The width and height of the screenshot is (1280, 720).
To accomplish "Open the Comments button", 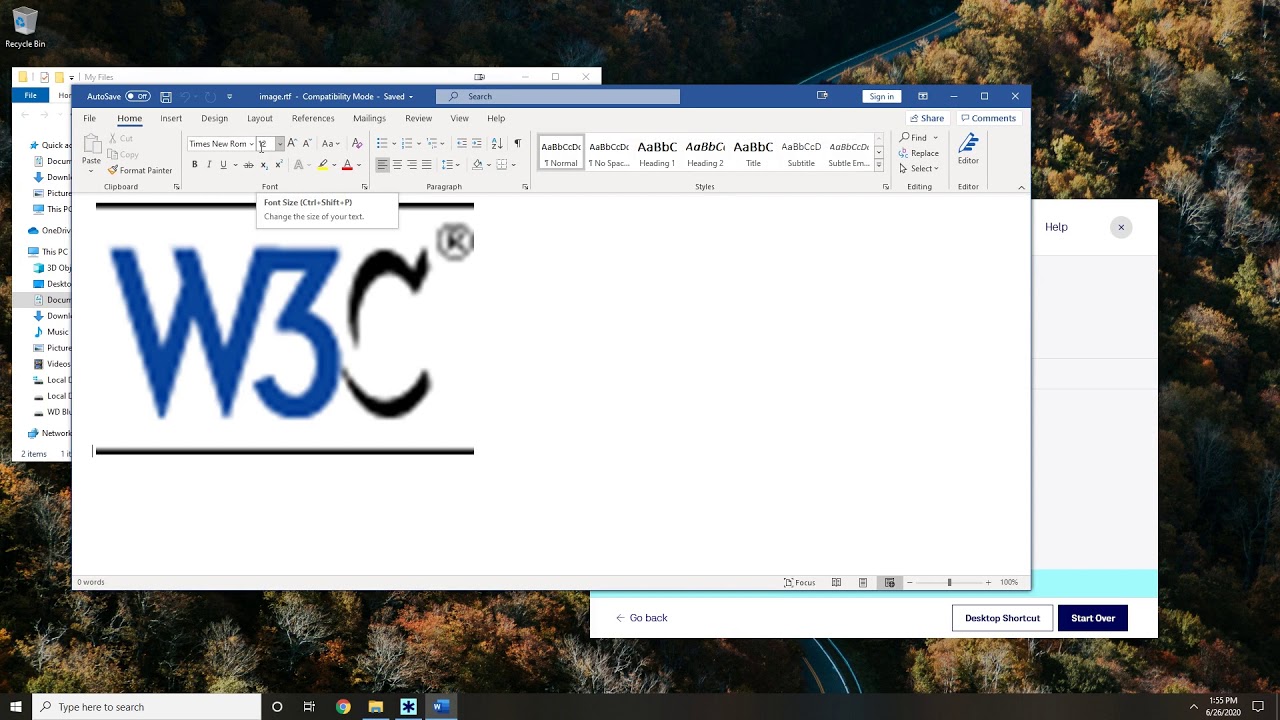I will (x=988, y=118).
